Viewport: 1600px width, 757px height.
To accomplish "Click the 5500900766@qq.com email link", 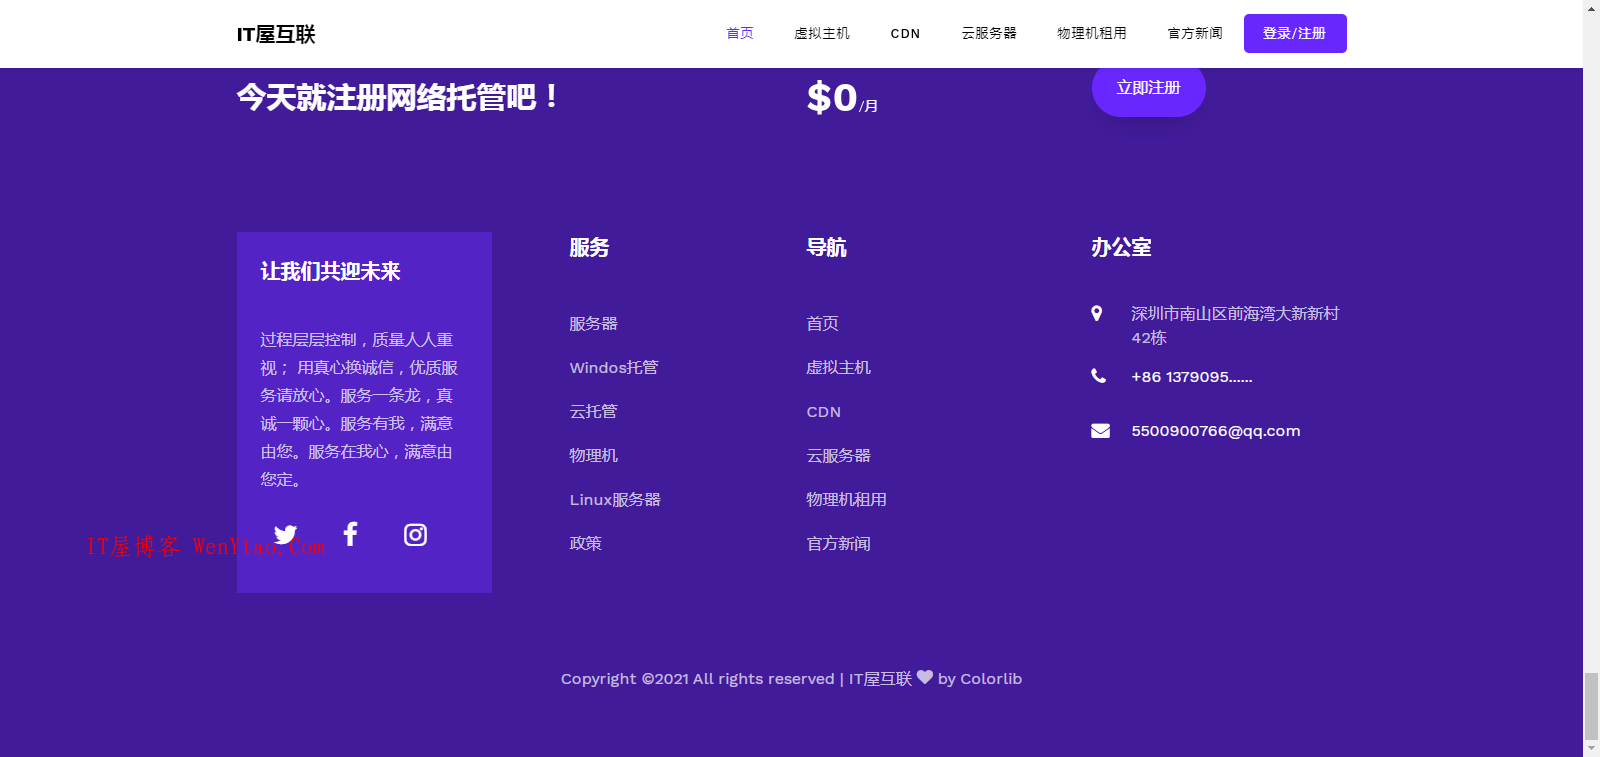I will [x=1216, y=431].
